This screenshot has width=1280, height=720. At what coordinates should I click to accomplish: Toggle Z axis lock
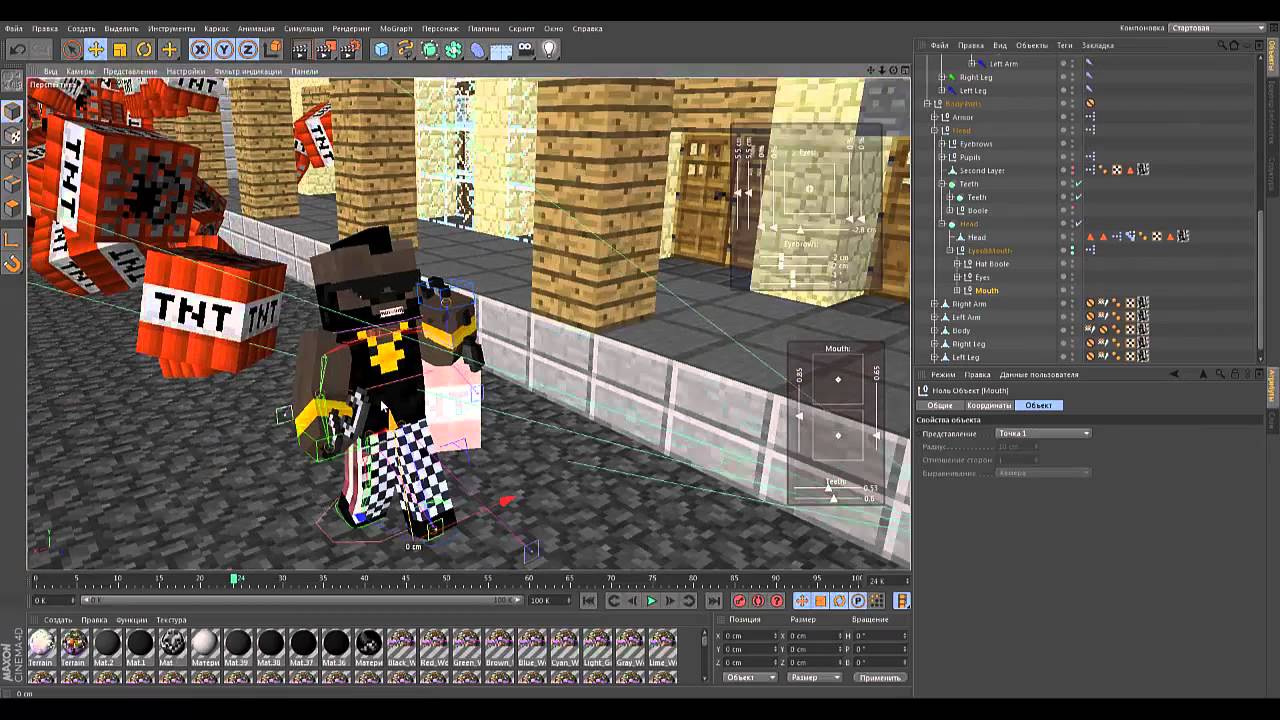point(248,49)
